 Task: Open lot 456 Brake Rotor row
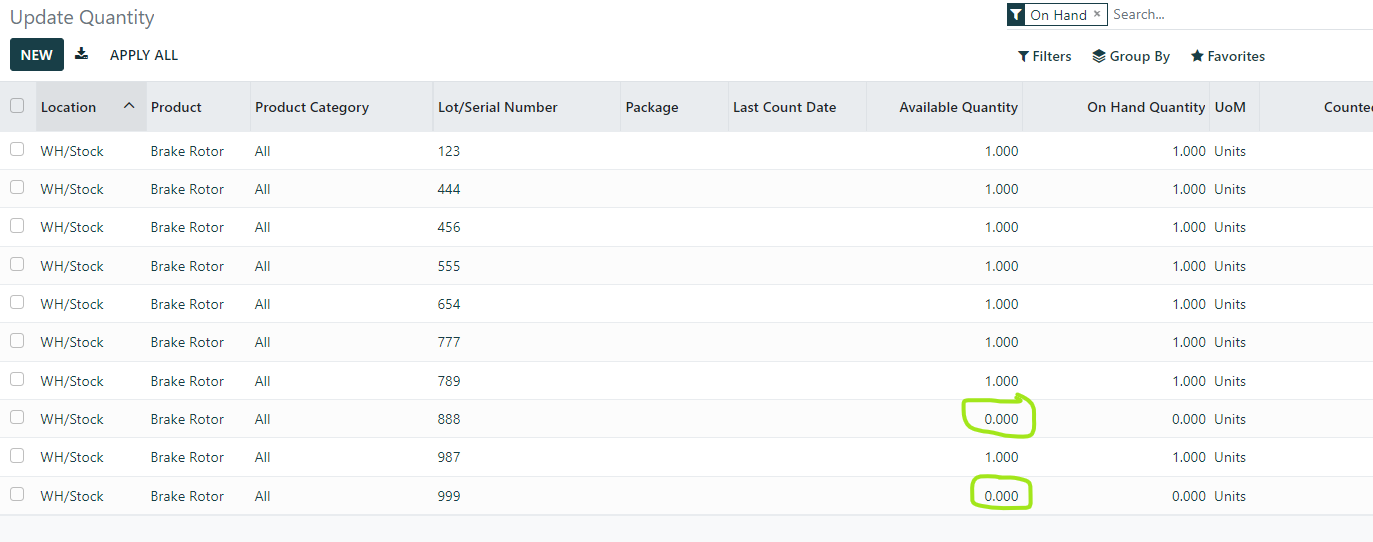coord(686,227)
